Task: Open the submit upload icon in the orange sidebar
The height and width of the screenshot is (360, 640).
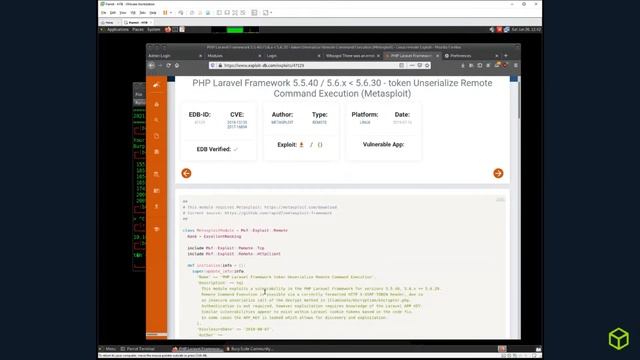Action: [156, 207]
